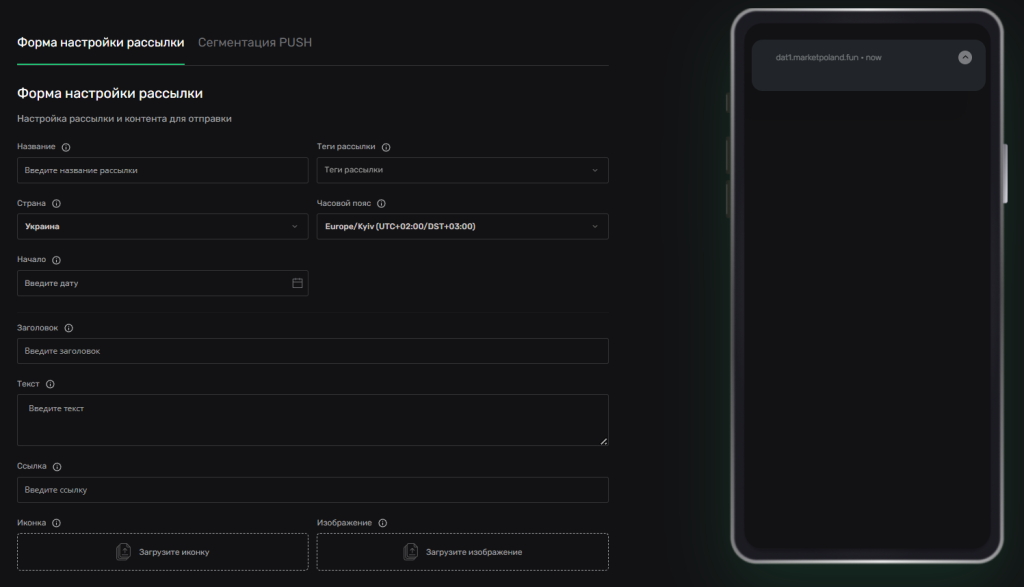Collapse the notification preview chevron on phone
The height and width of the screenshot is (587, 1024).
(965, 58)
